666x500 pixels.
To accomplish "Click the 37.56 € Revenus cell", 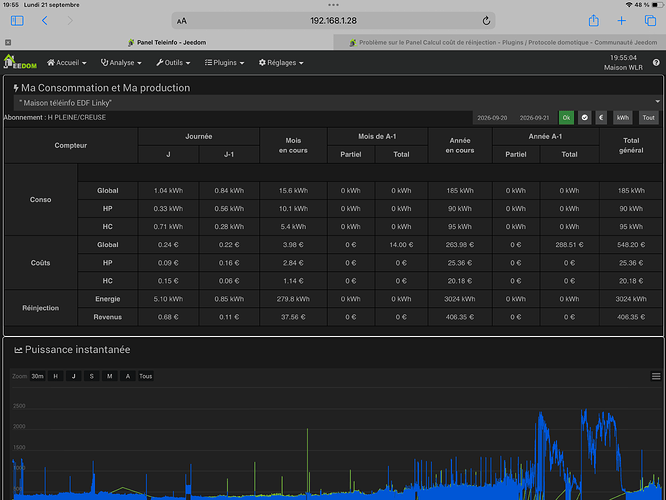I will [293, 317].
